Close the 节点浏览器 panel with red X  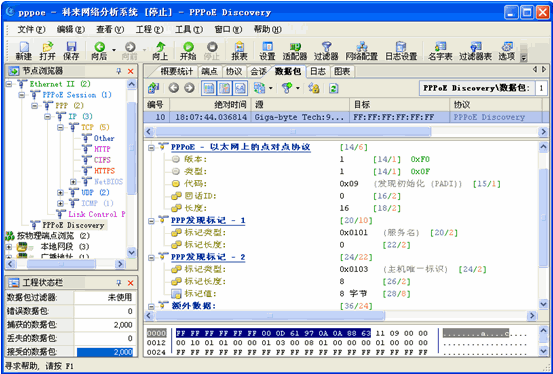pyautogui.click(x=130, y=71)
